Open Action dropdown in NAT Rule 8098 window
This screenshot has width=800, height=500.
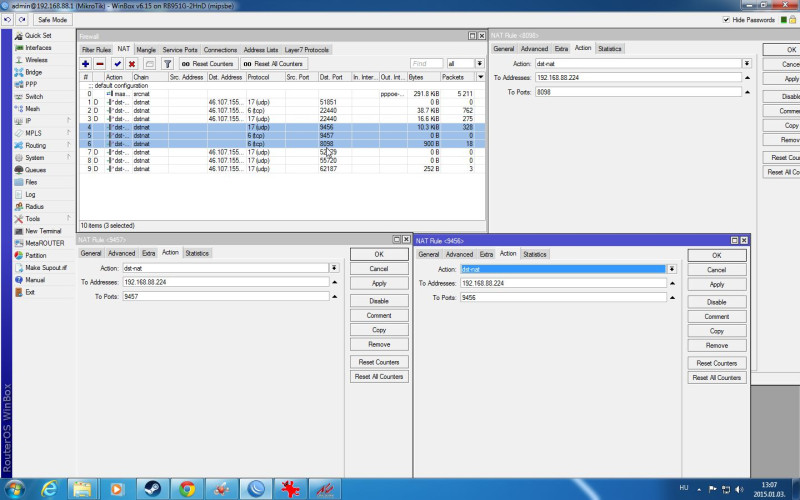coord(747,63)
